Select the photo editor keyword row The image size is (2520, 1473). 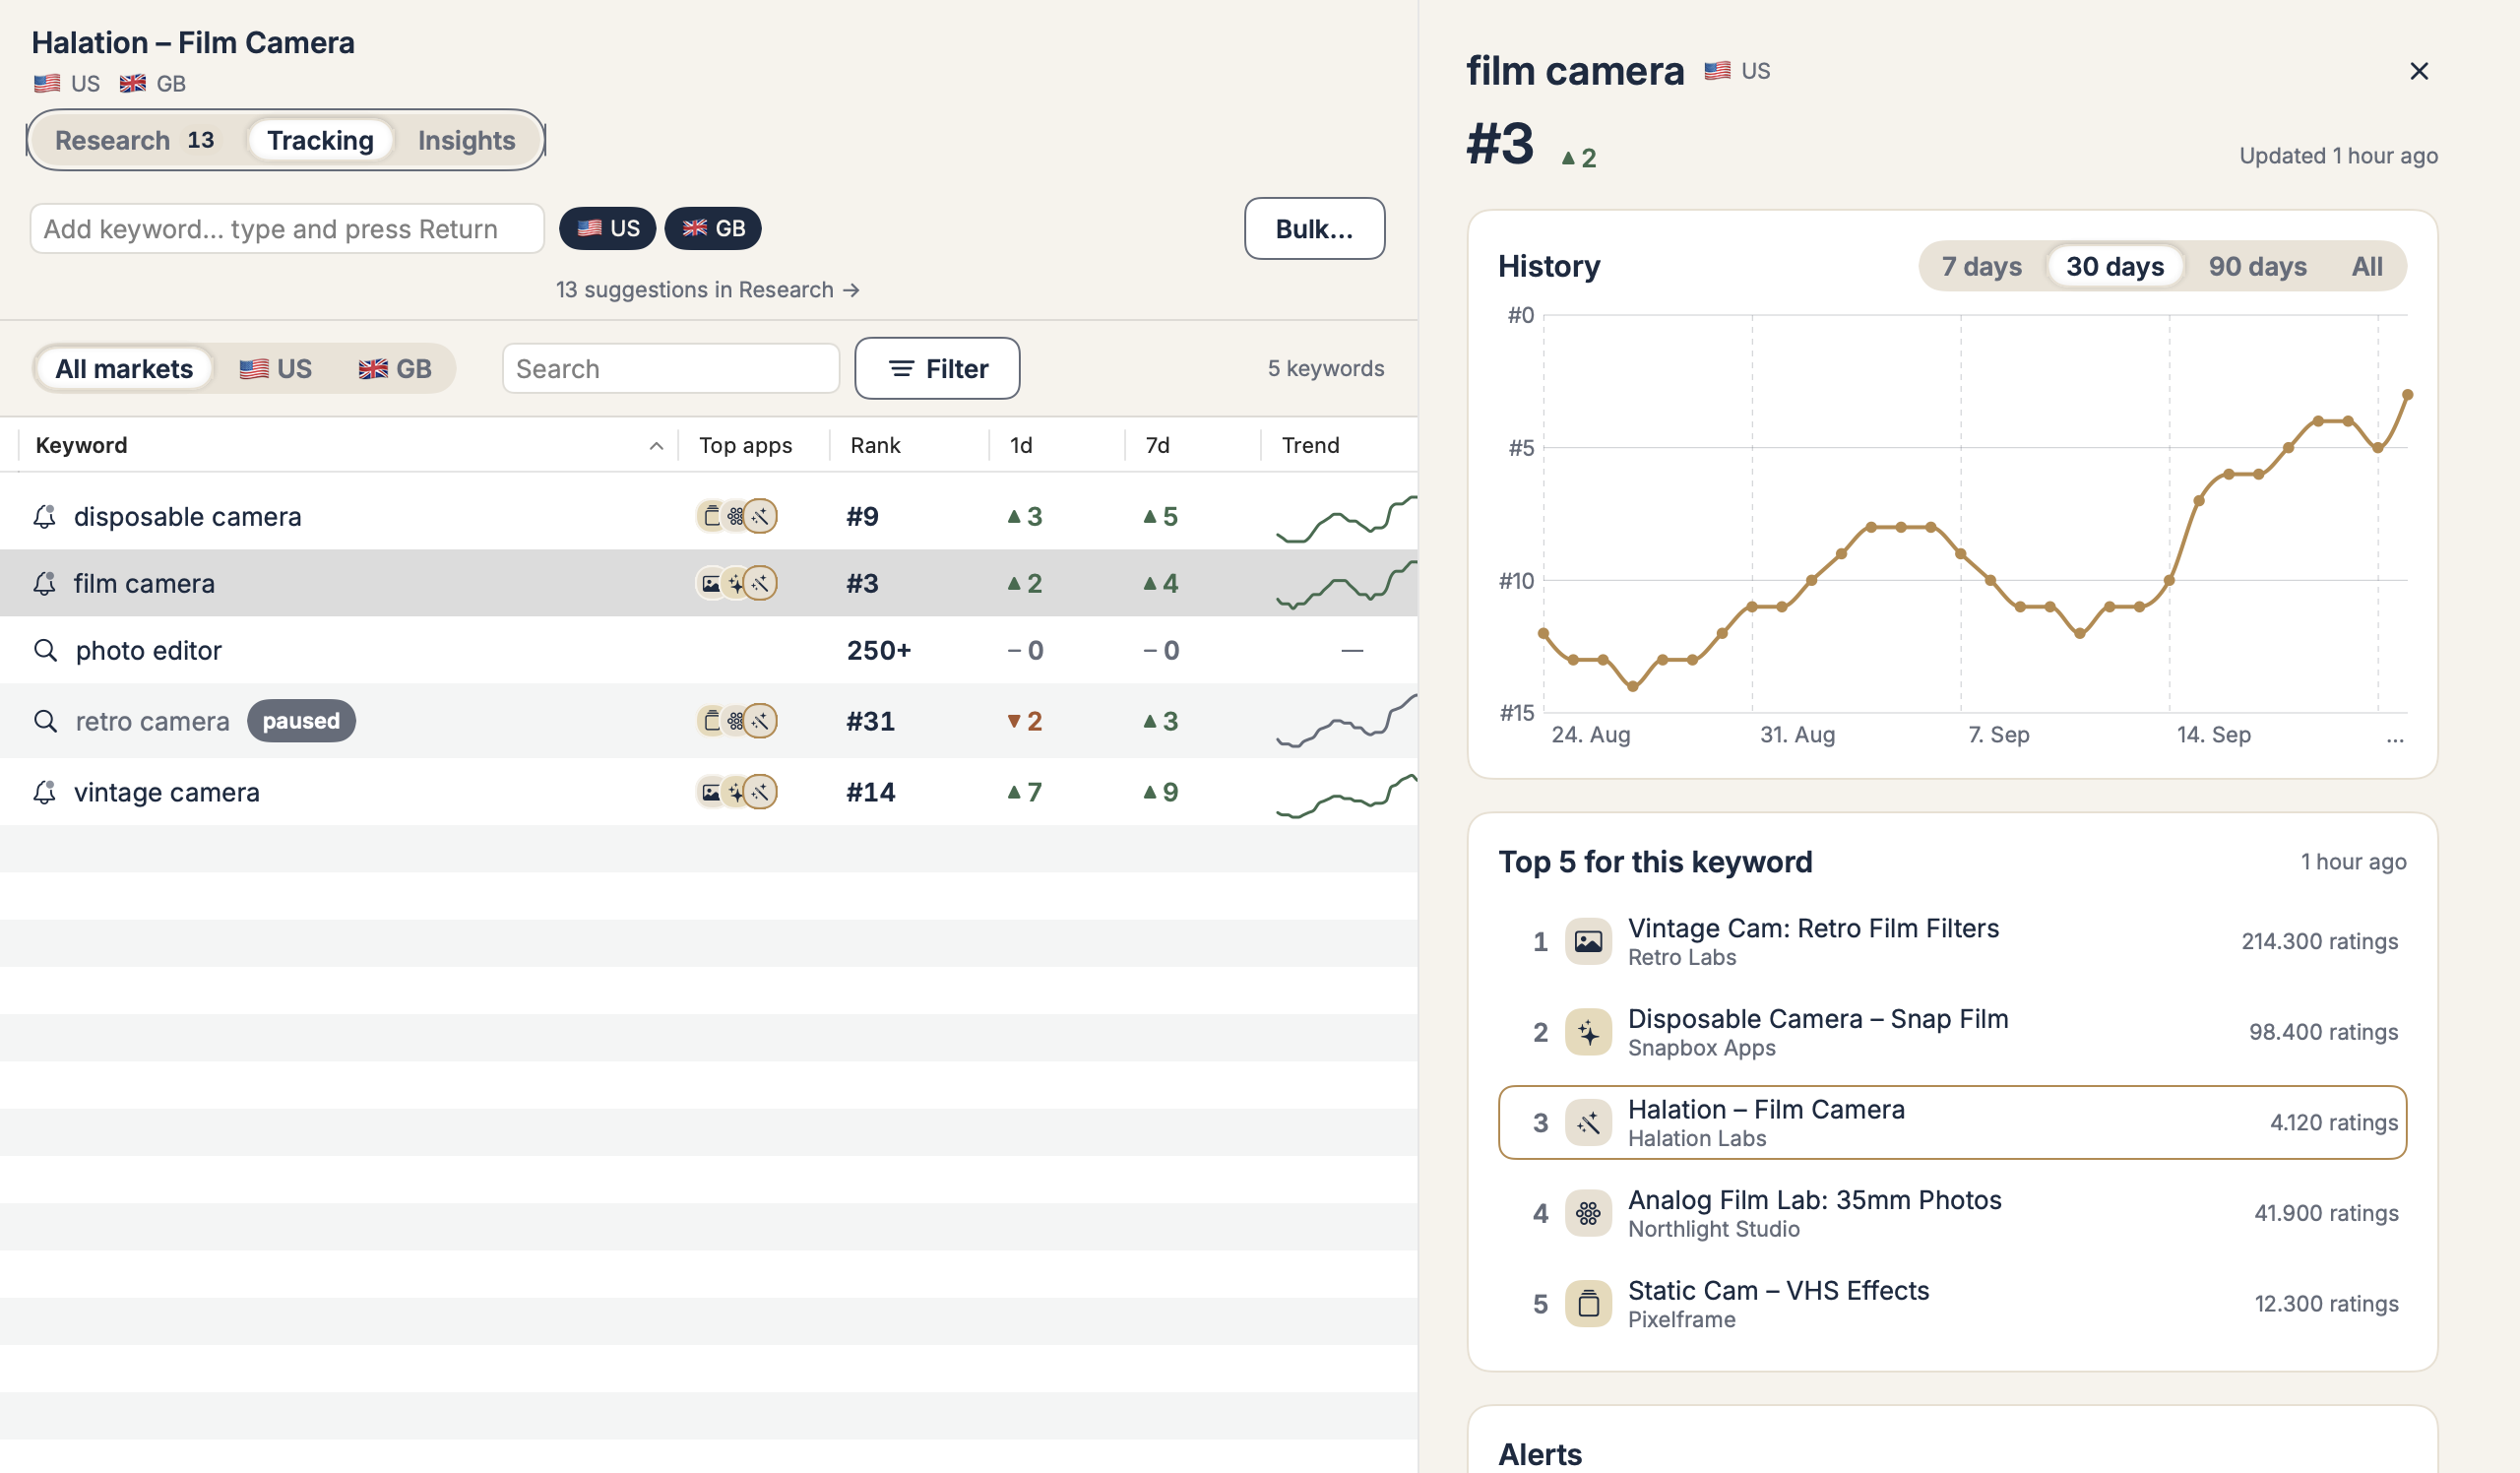[708, 650]
